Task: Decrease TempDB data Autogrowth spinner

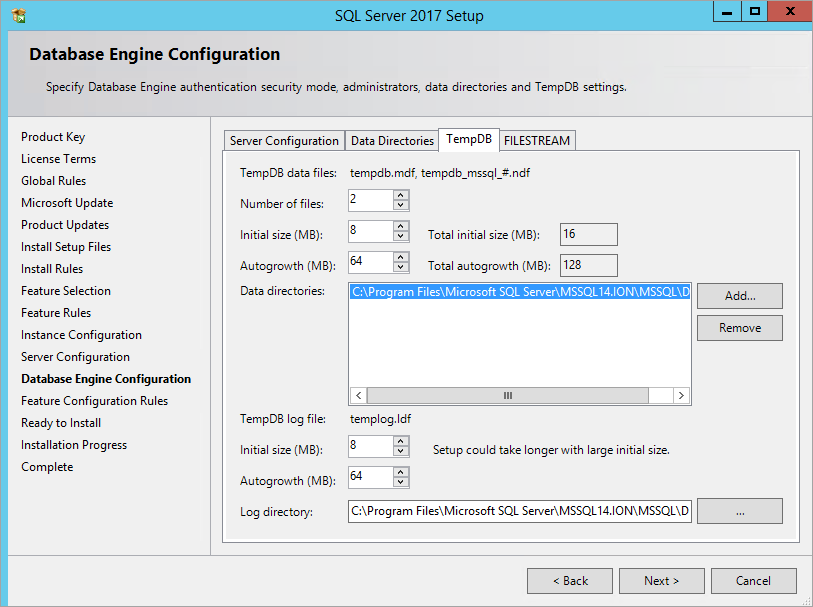Action: click(x=401, y=267)
